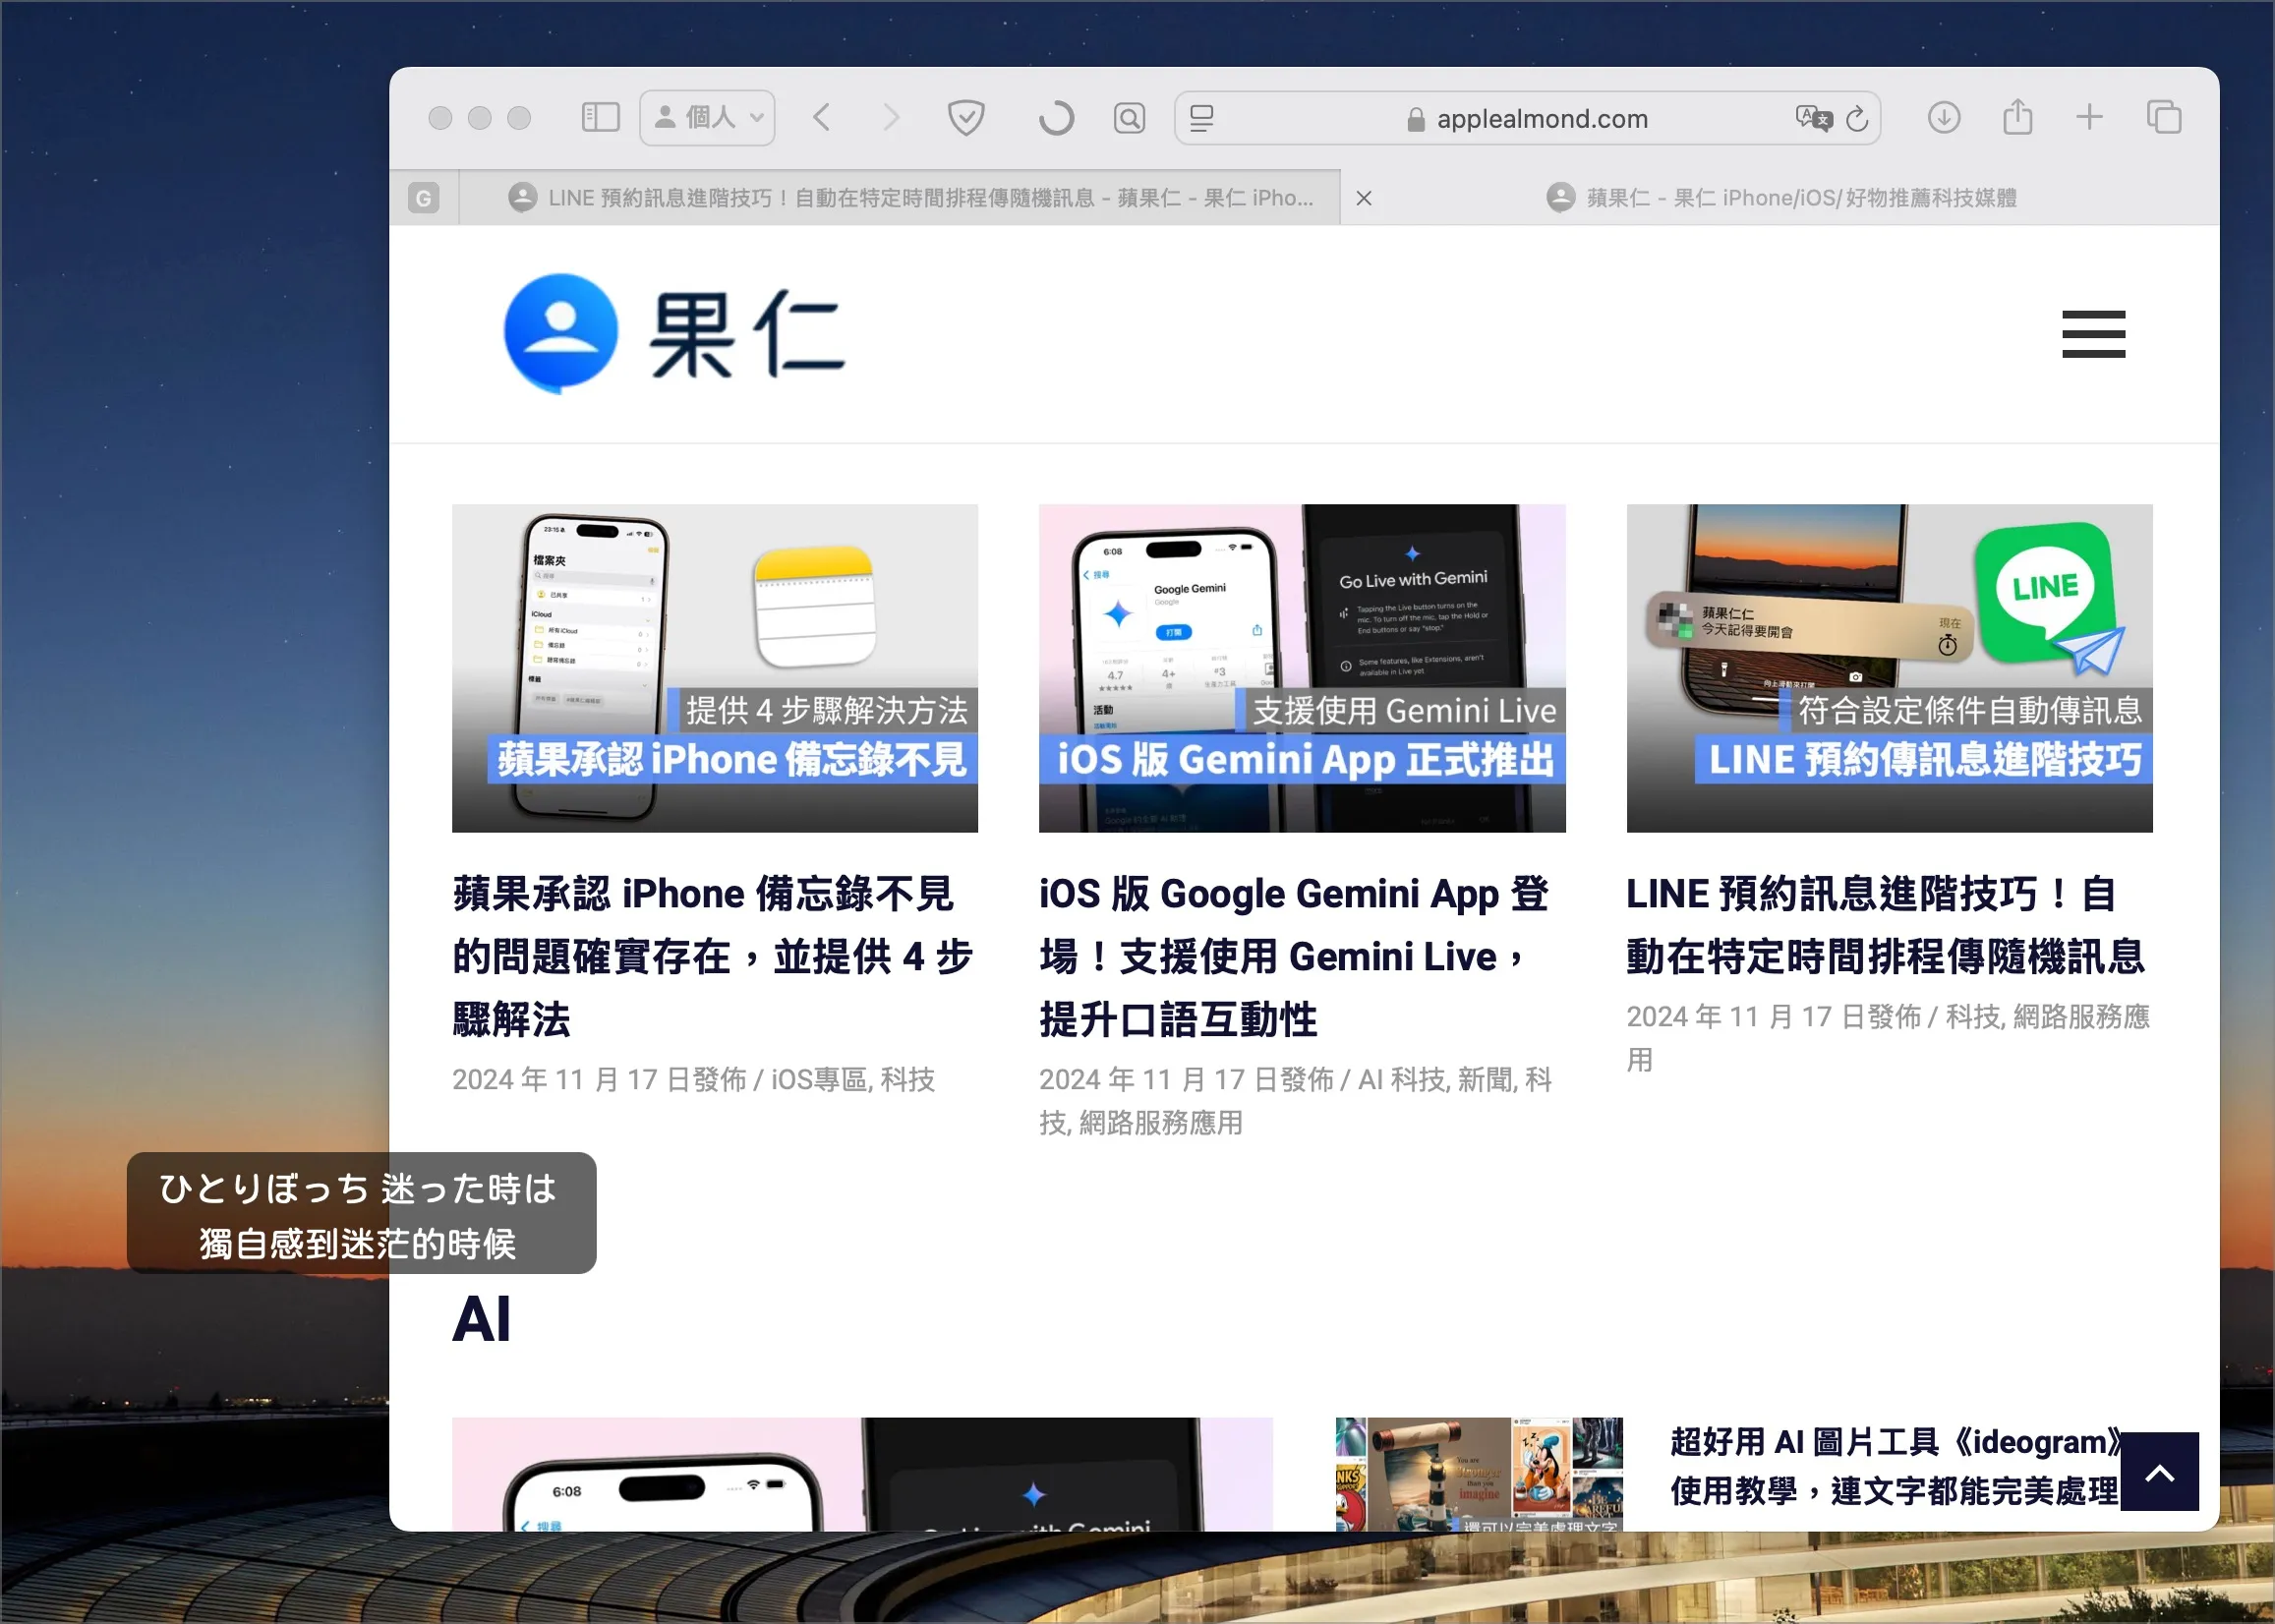Viewport: 2275px width, 1624px height.
Task: Open article LINE 預約訊息進階技巧 title
Action: pyautogui.click(x=1885, y=925)
